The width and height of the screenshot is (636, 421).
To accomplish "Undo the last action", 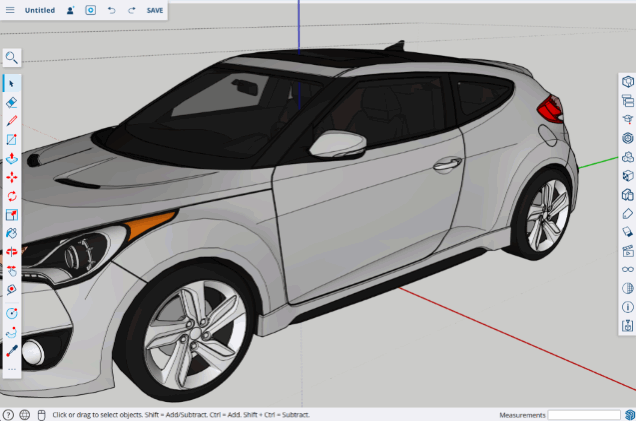I will point(110,10).
